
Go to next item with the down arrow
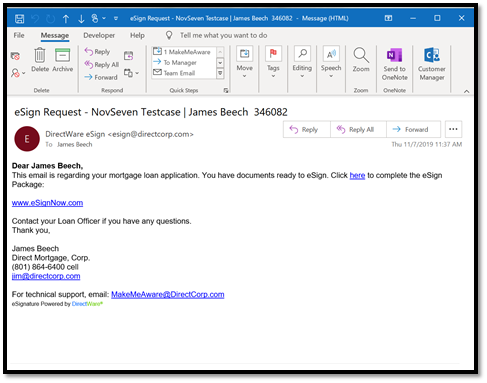(x=81, y=19)
